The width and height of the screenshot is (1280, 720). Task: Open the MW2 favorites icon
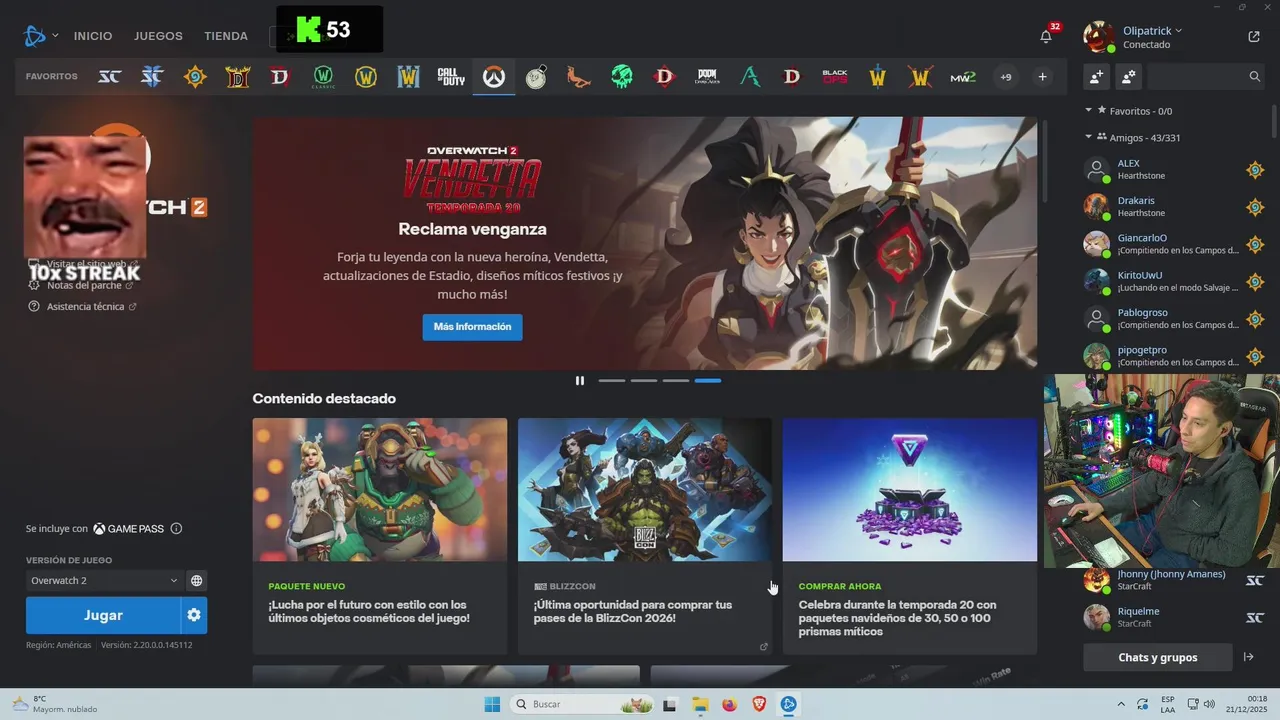(963, 77)
